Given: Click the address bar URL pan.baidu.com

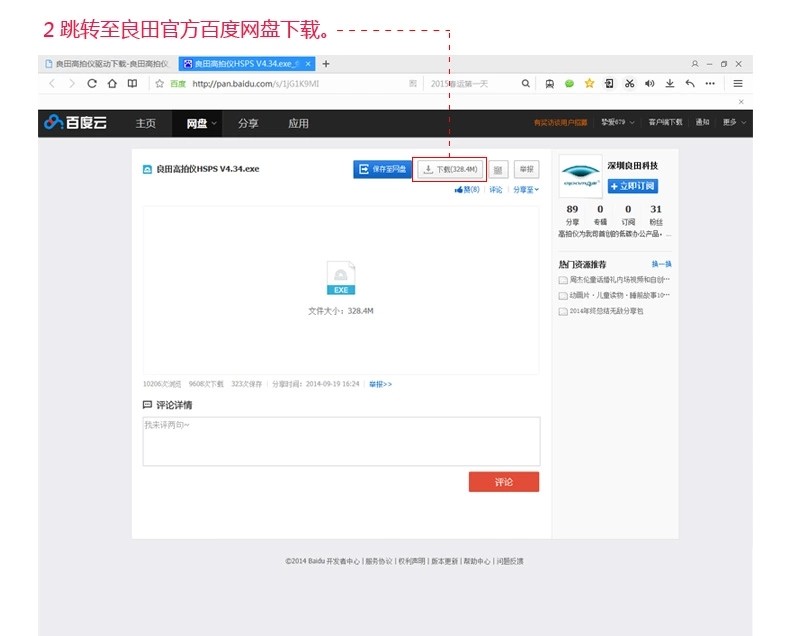Looking at the screenshot, I should [x=255, y=84].
